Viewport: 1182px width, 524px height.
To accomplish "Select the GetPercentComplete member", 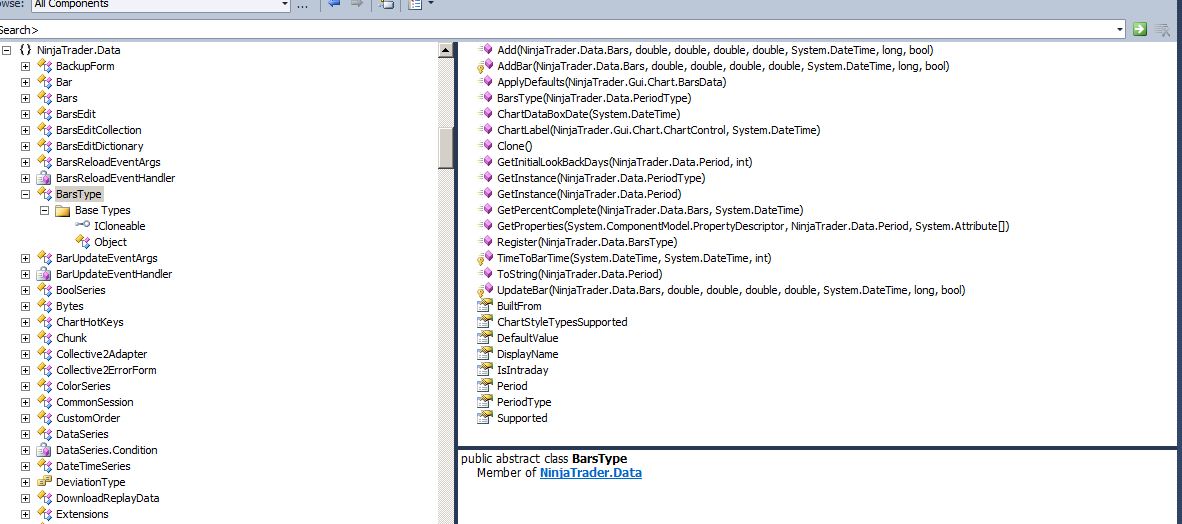I will click(x=650, y=210).
